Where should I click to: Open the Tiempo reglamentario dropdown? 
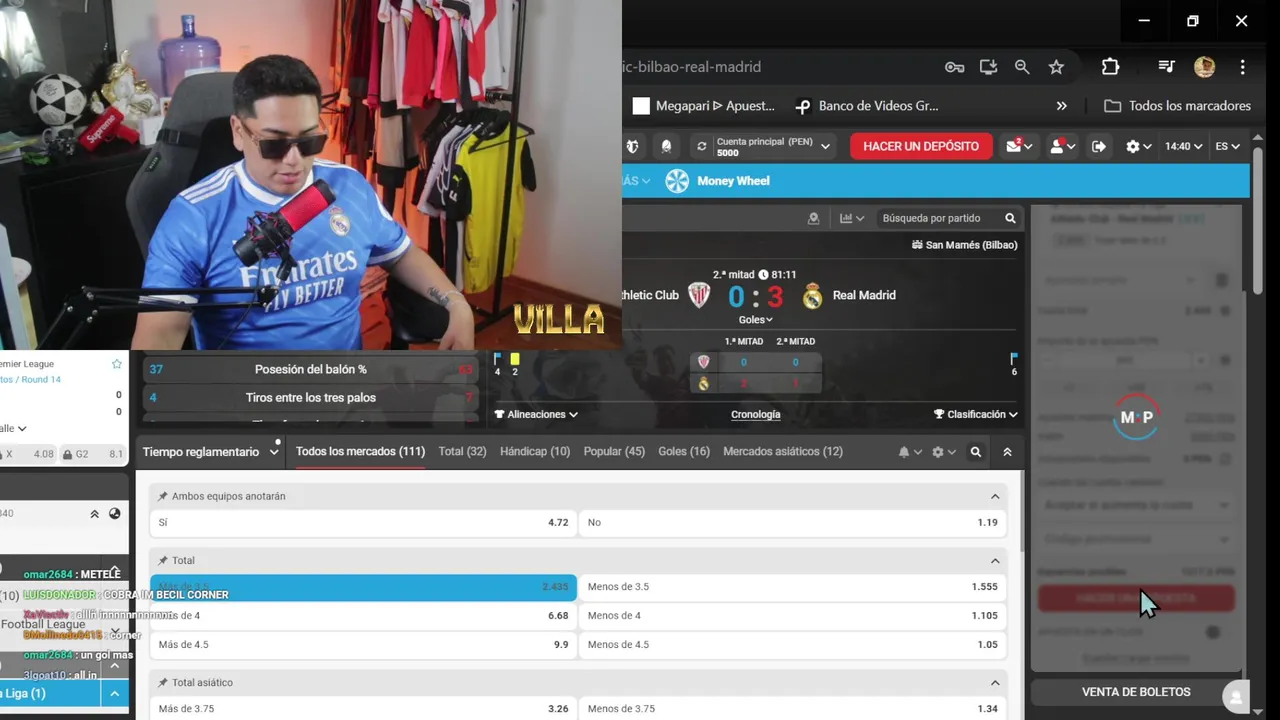coord(210,452)
